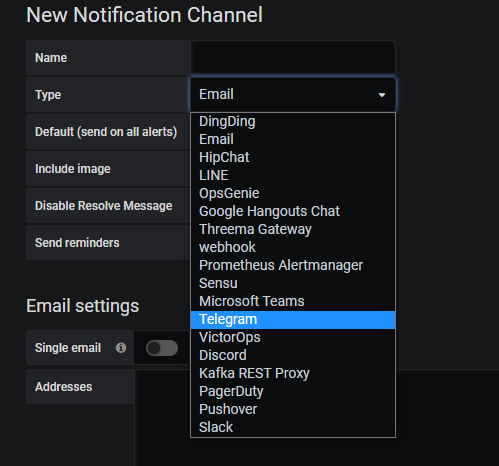499x466 pixels.
Task: Select Kafka REST Proxy option
Action: tap(293, 373)
